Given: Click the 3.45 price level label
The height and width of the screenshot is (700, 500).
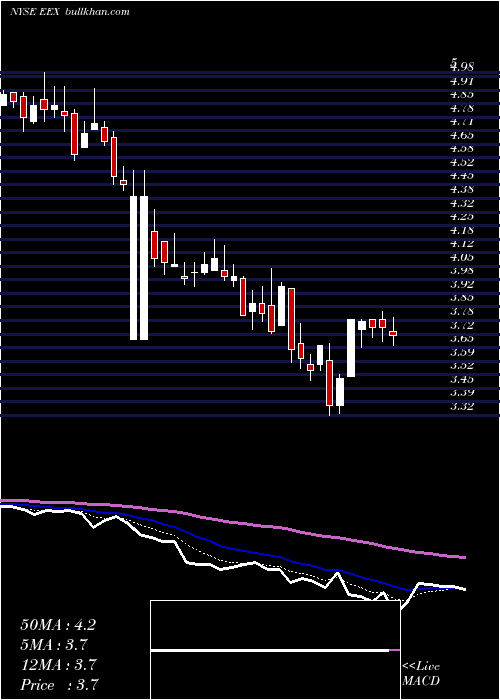Looking at the screenshot, I should point(462,379).
